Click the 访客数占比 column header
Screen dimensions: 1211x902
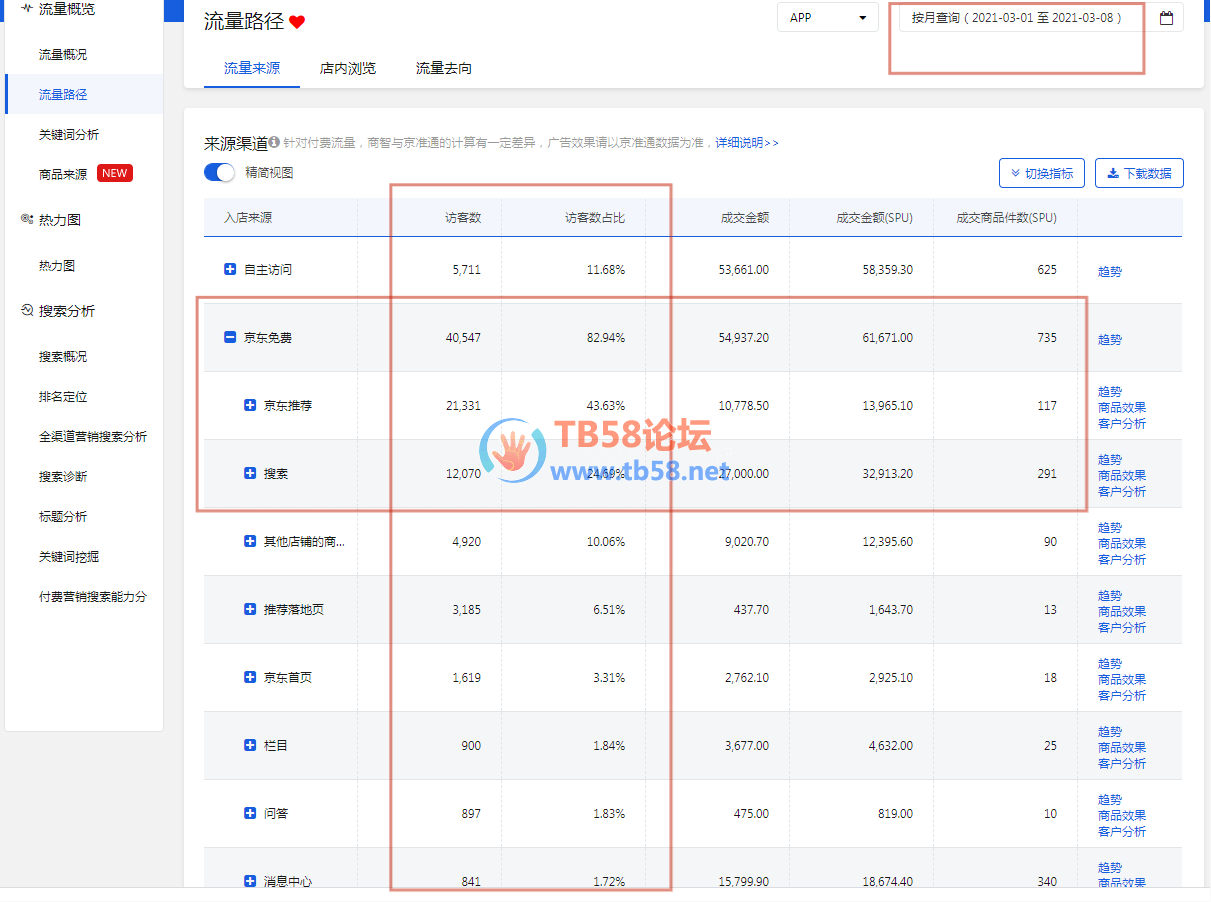595,217
